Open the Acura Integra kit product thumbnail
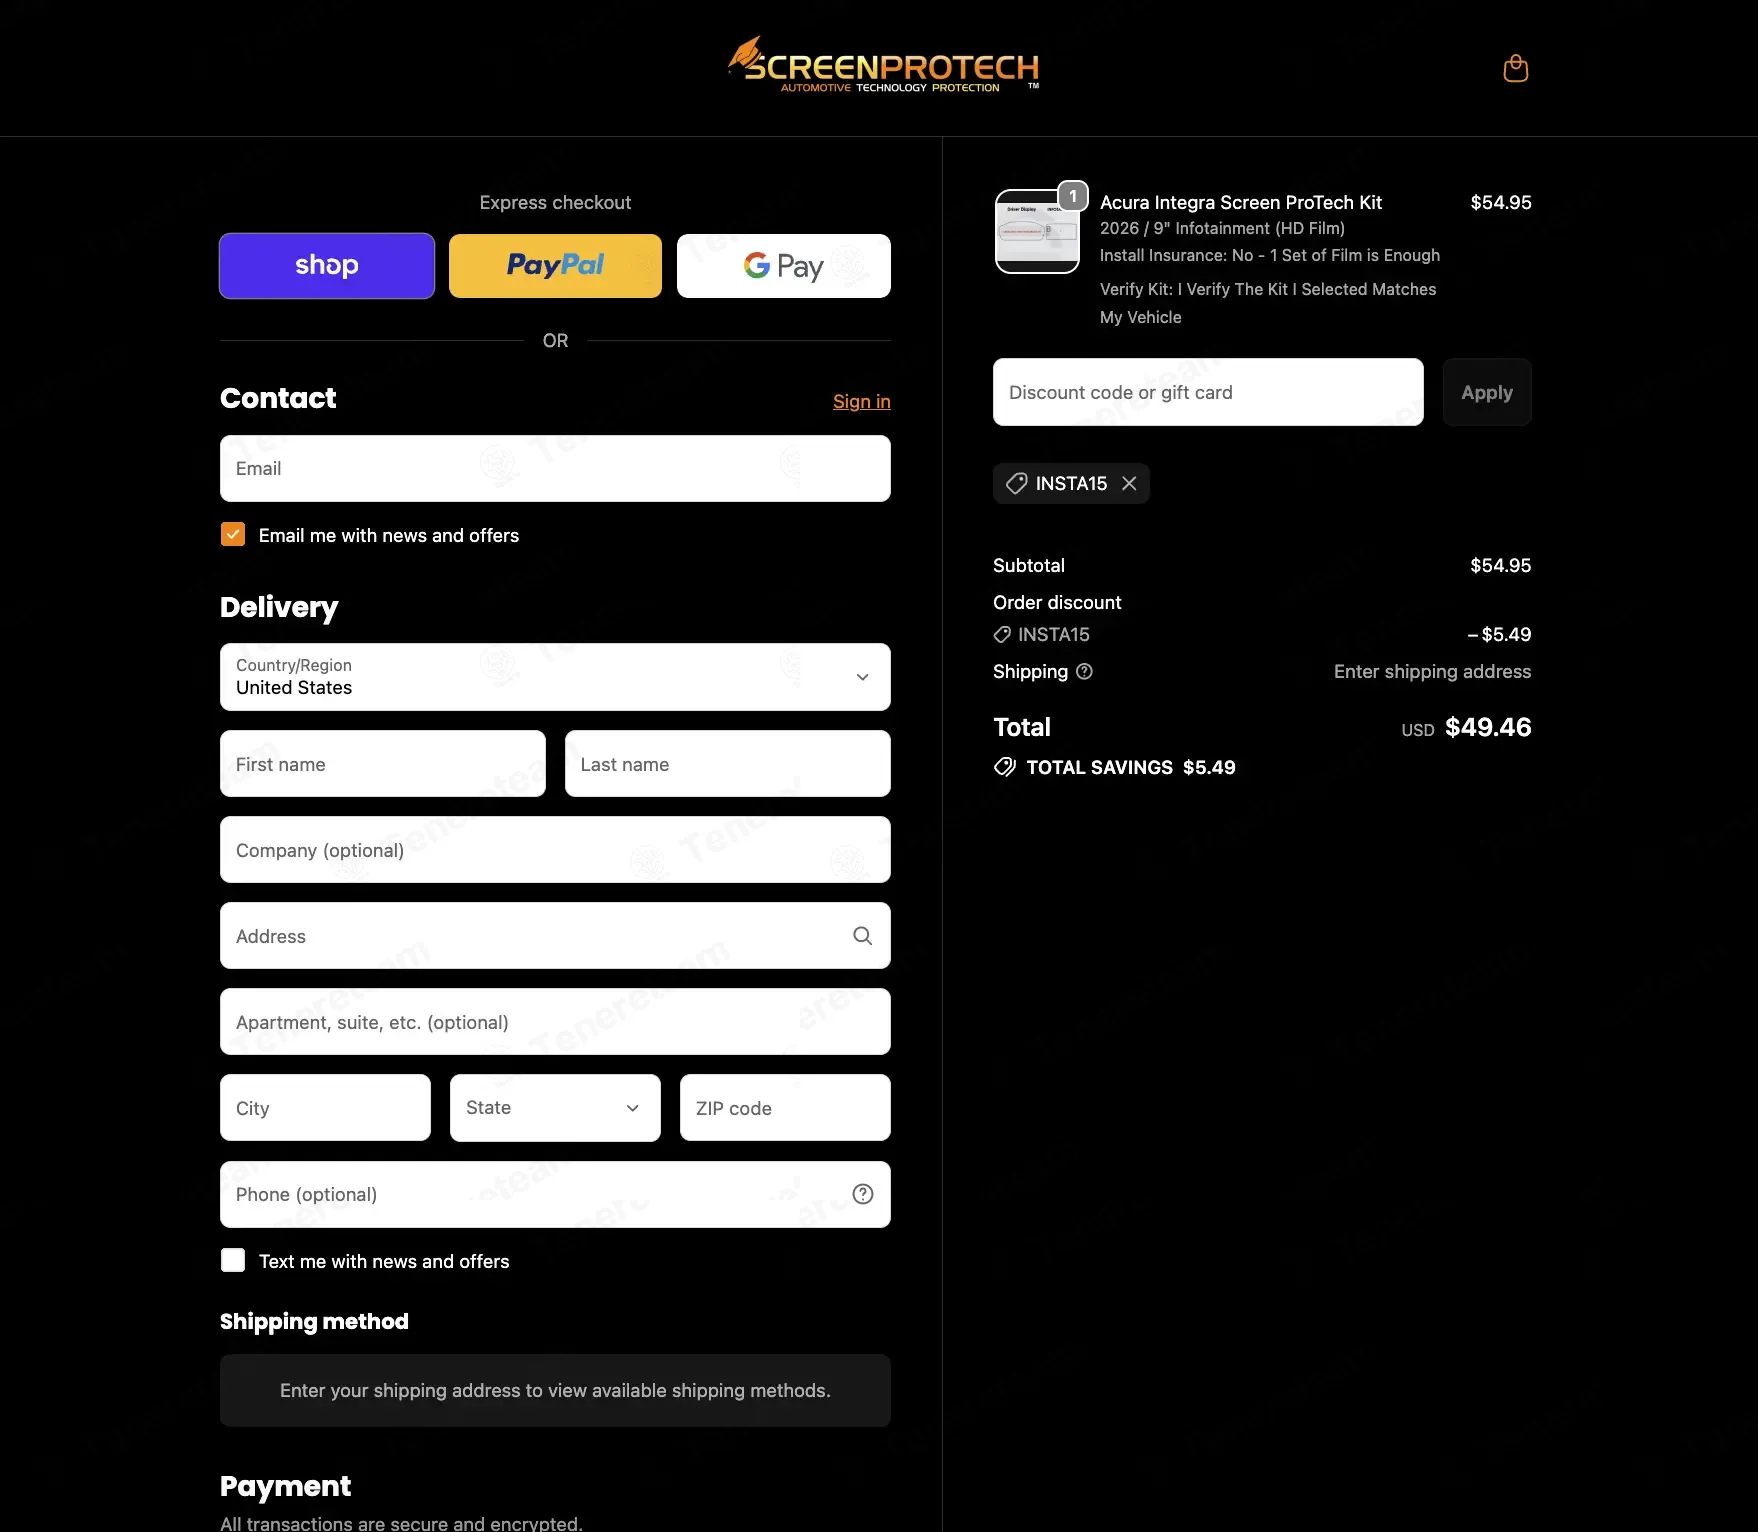This screenshot has width=1758, height=1532. (1037, 231)
